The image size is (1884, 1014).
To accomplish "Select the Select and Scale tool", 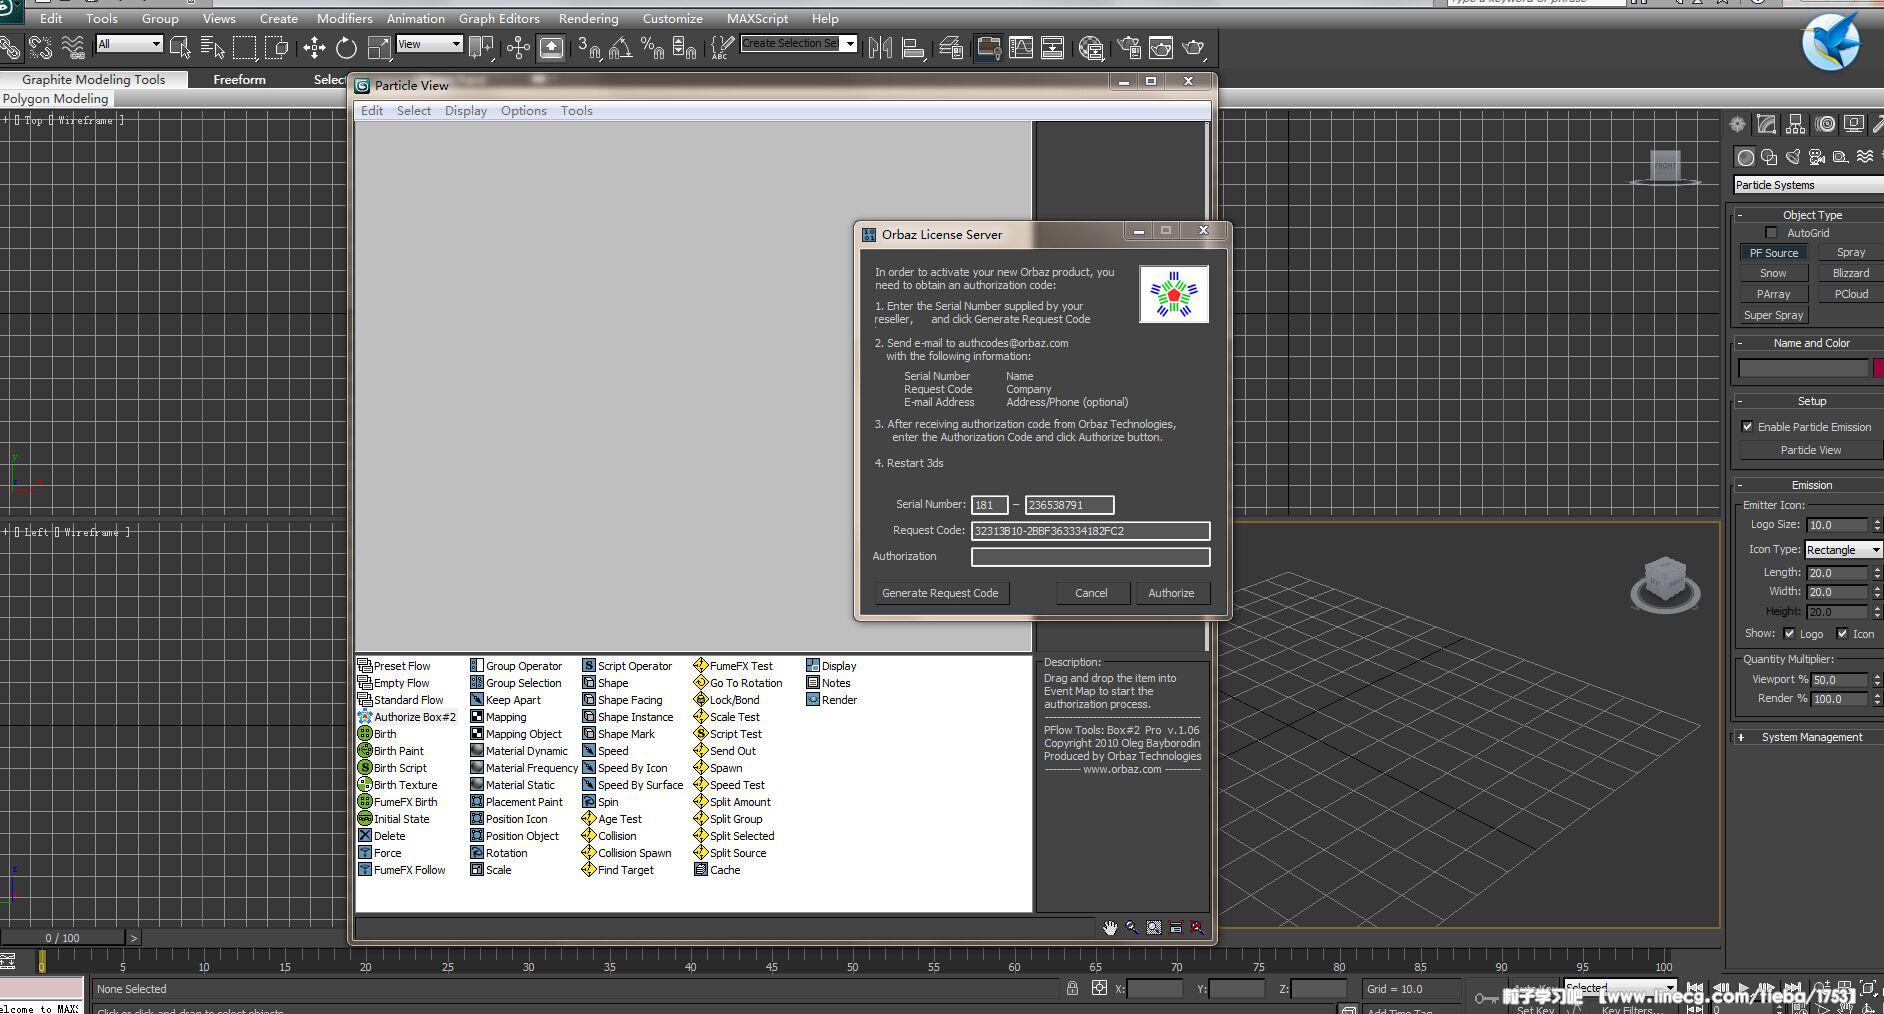I will [x=379, y=47].
